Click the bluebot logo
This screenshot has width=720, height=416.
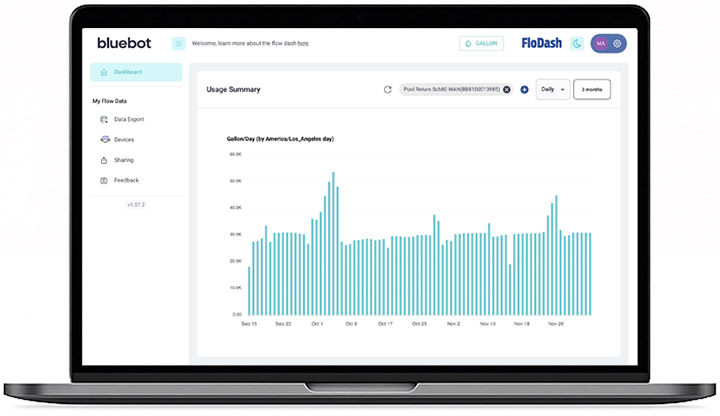[122, 43]
